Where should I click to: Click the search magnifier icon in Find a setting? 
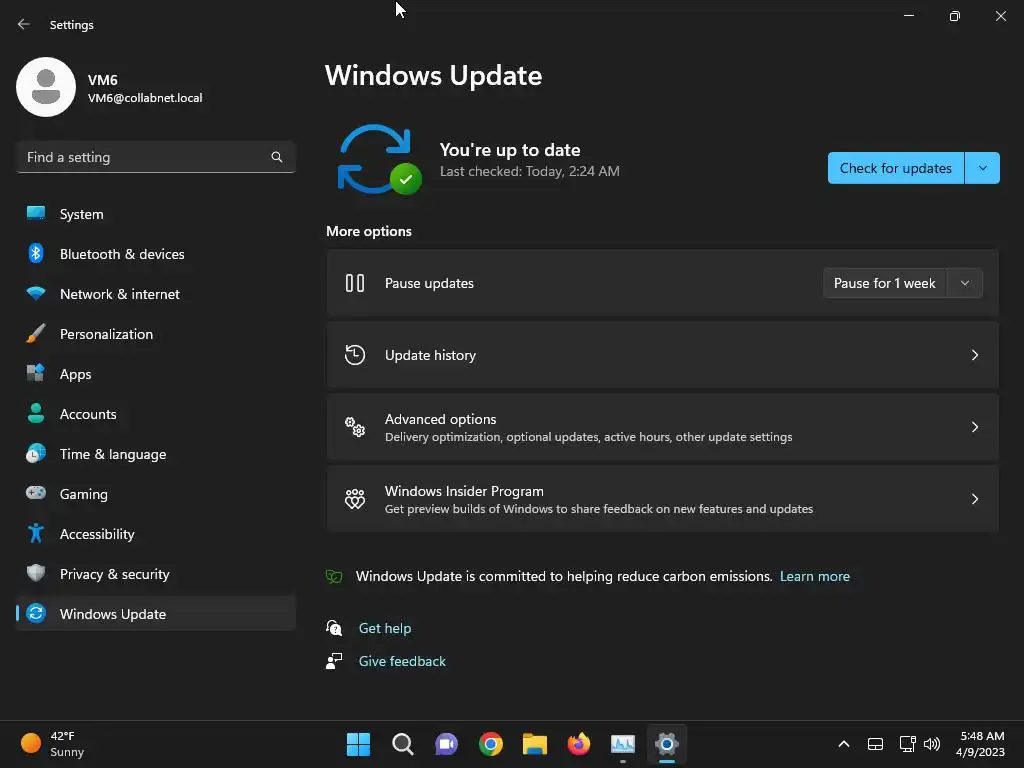tap(277, 157)
